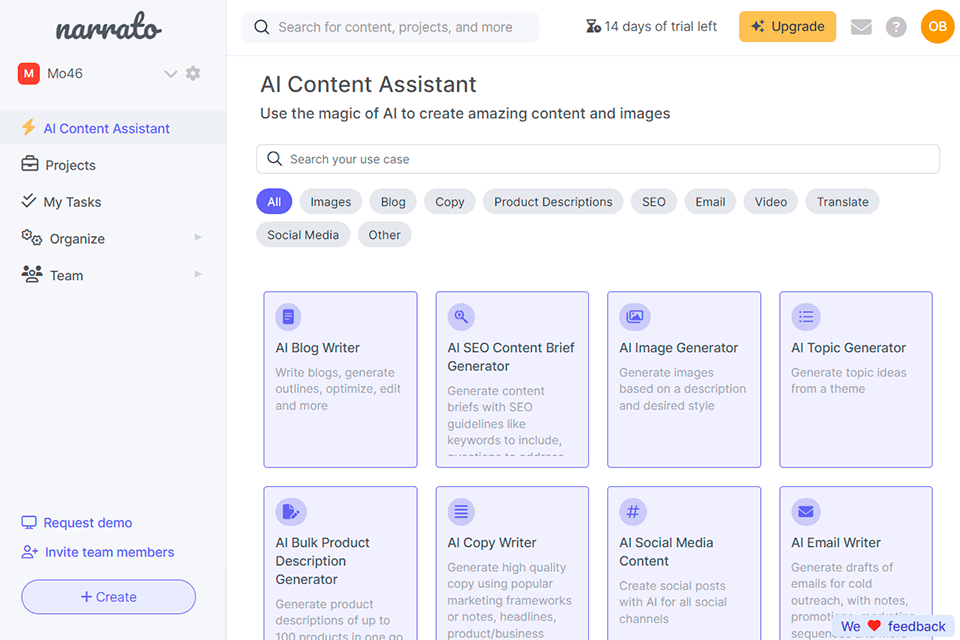Click the AI Copy Writer lines icon

tap(461, 511)
